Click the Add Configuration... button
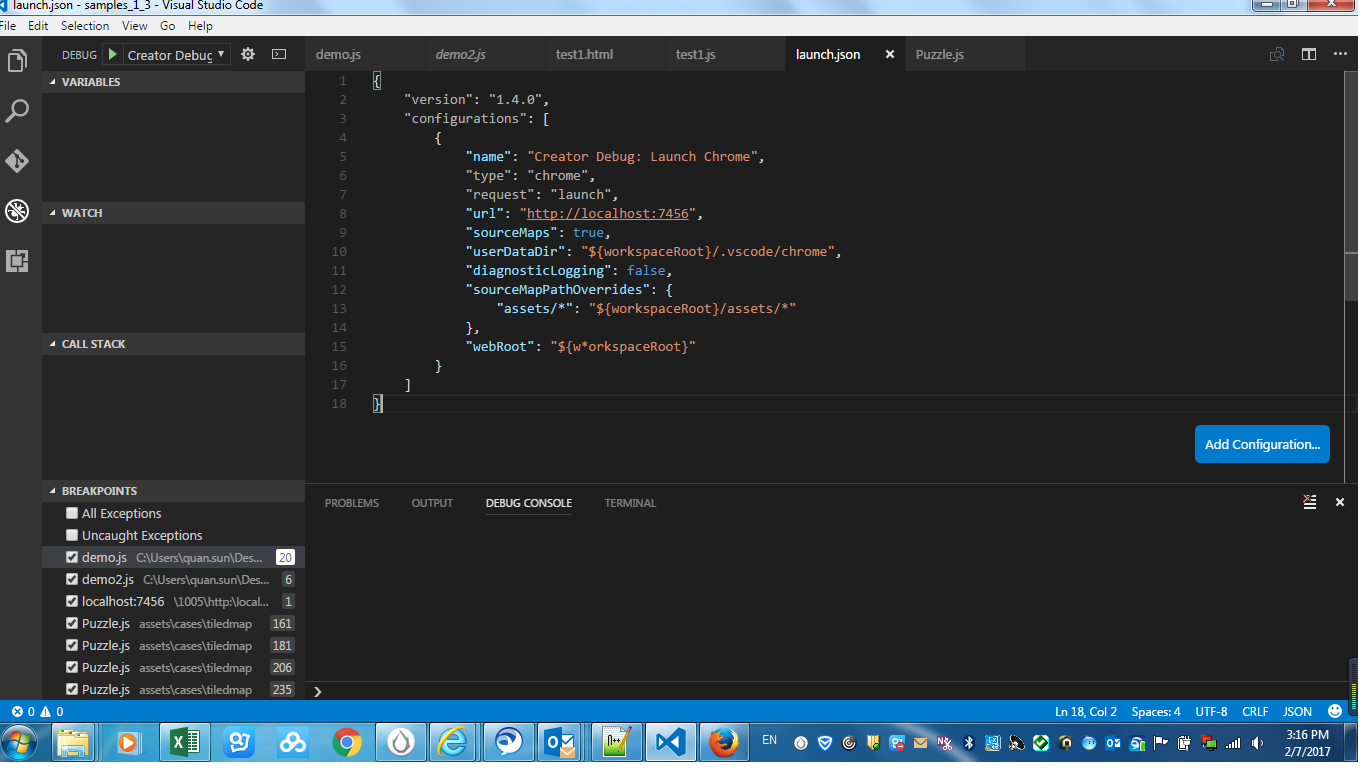 pyautogui.click(x=1262, y=444)
